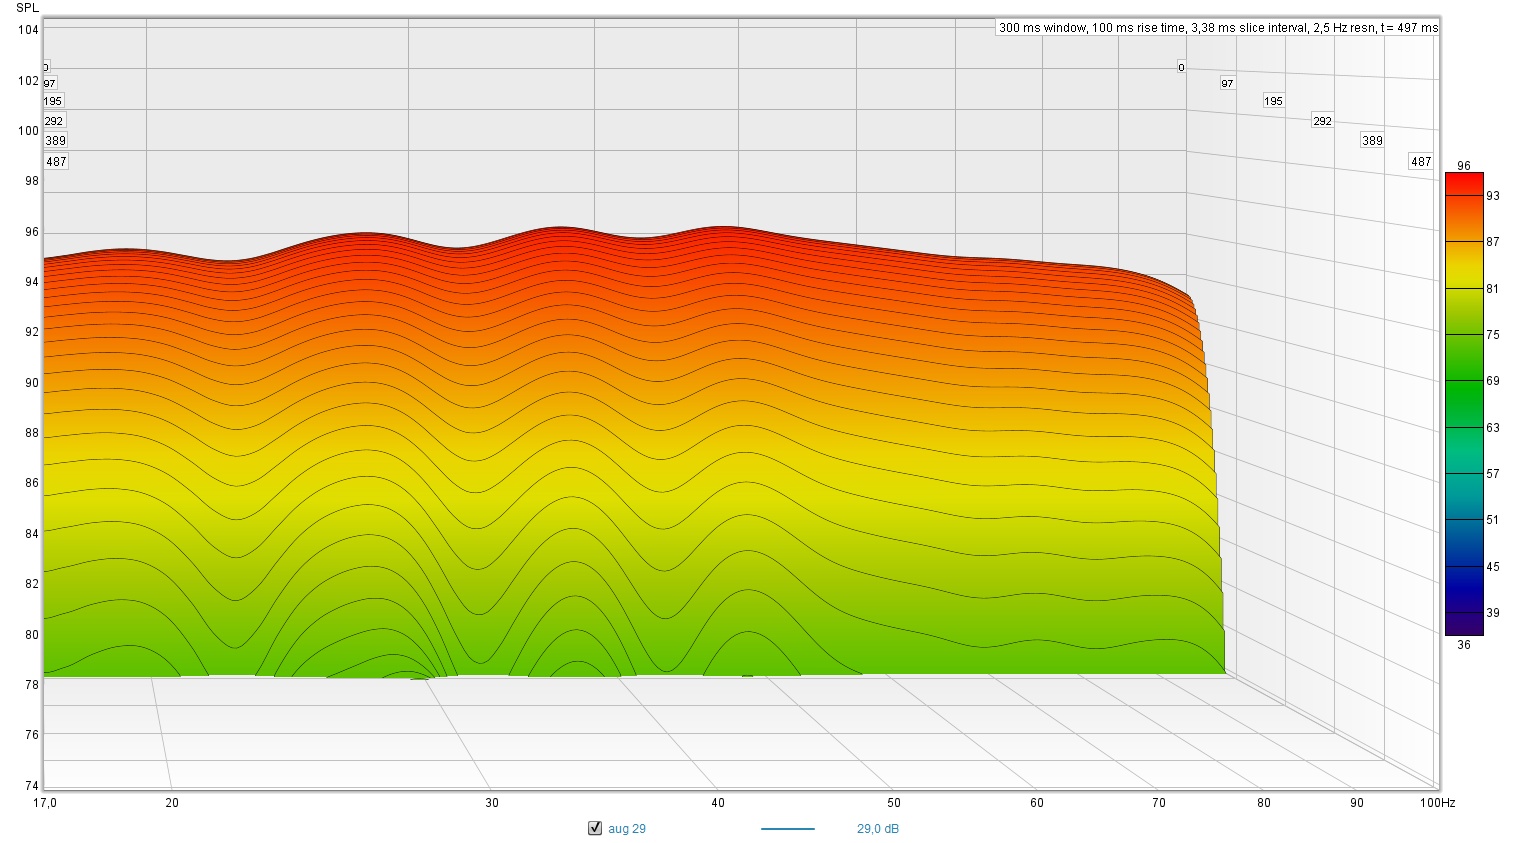
Task: Click the 36 value below the color scale
Action: click(1464, 645)
